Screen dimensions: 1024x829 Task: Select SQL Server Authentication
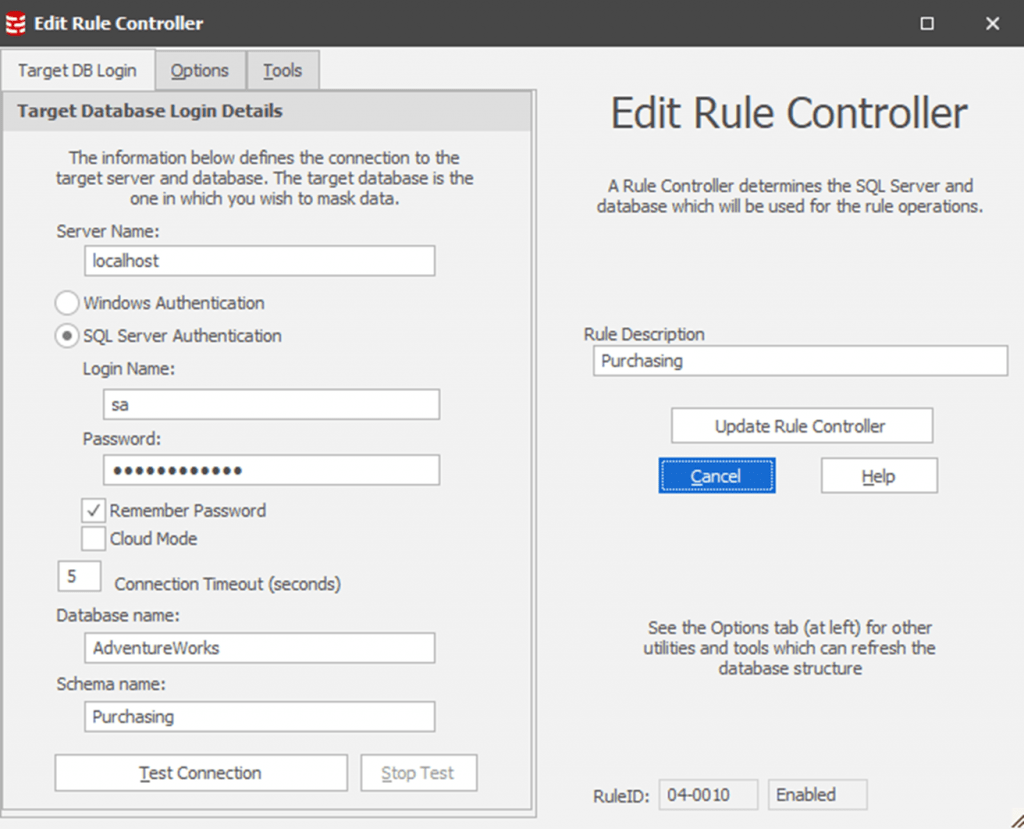point(65,337)
